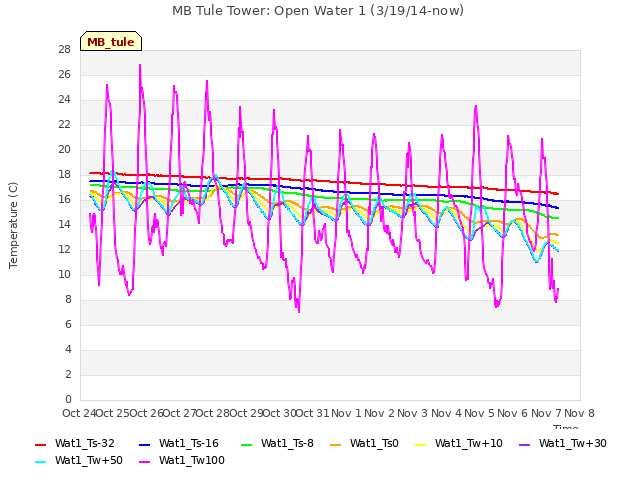Select the purple Wat1_Tw+30 legend swatch
The width and height of the screenshot is (640, 480).
click(x=524, y=444)
